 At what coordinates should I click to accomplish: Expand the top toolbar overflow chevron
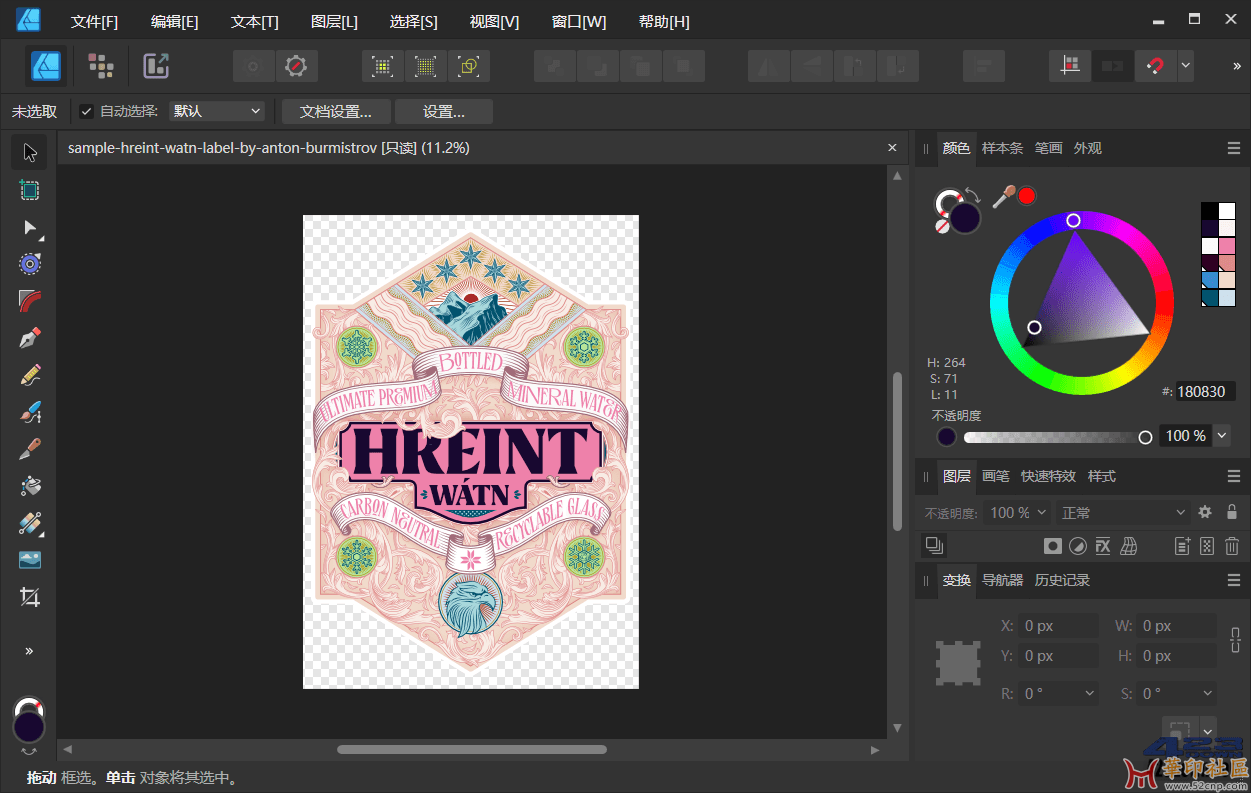tap(1237, 66)
